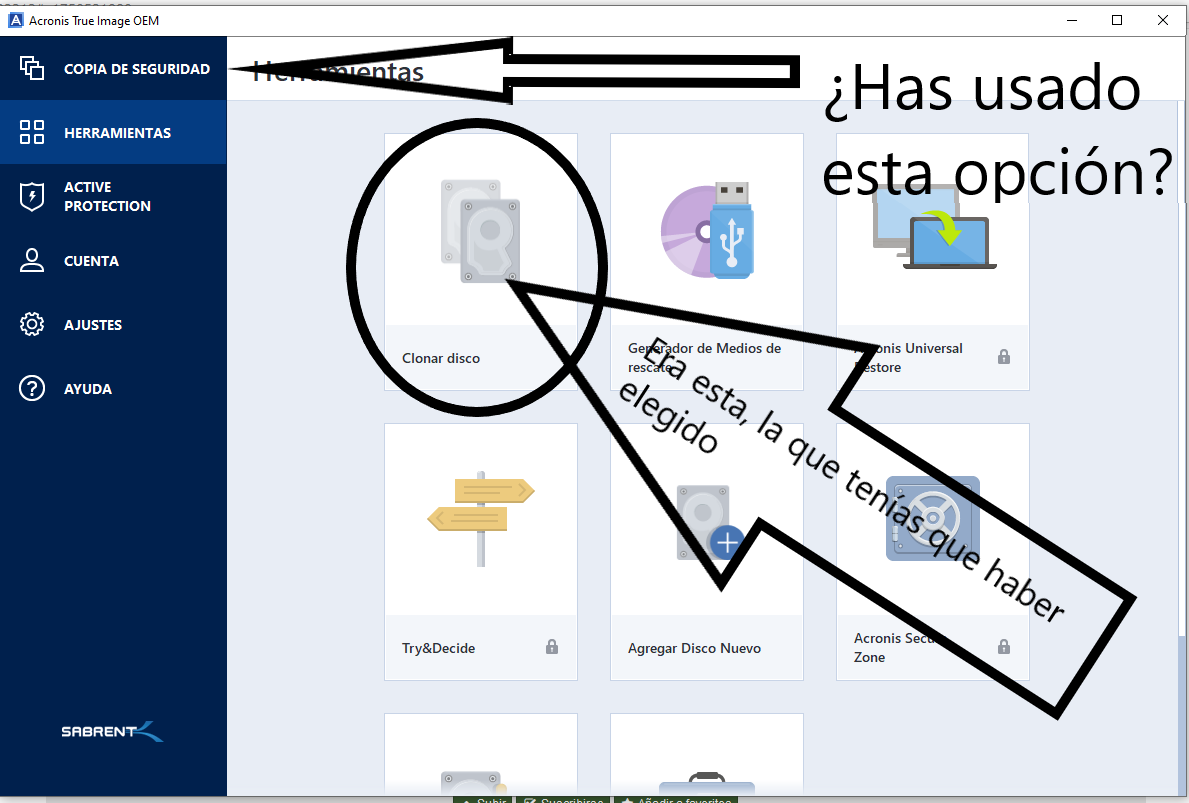This screenshot has width=1189, height=803.
Task: Click the four-squares tools icon
Action: [32, 132]
